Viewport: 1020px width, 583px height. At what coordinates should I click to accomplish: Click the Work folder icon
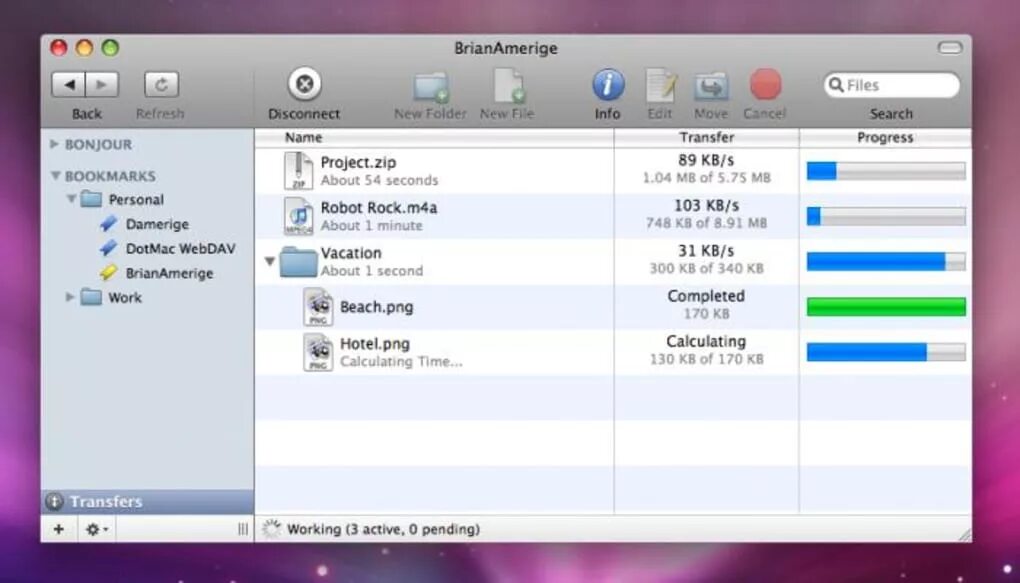click(x=91, y=297)
